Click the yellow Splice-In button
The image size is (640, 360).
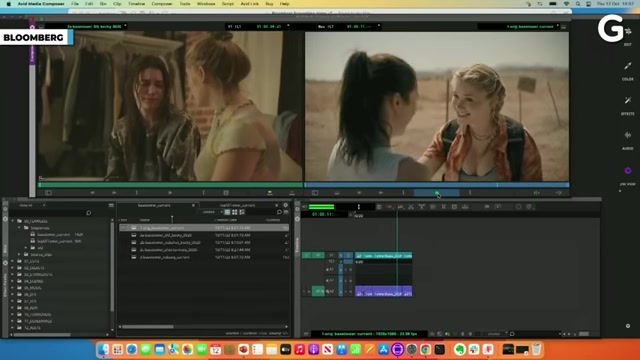270,193
